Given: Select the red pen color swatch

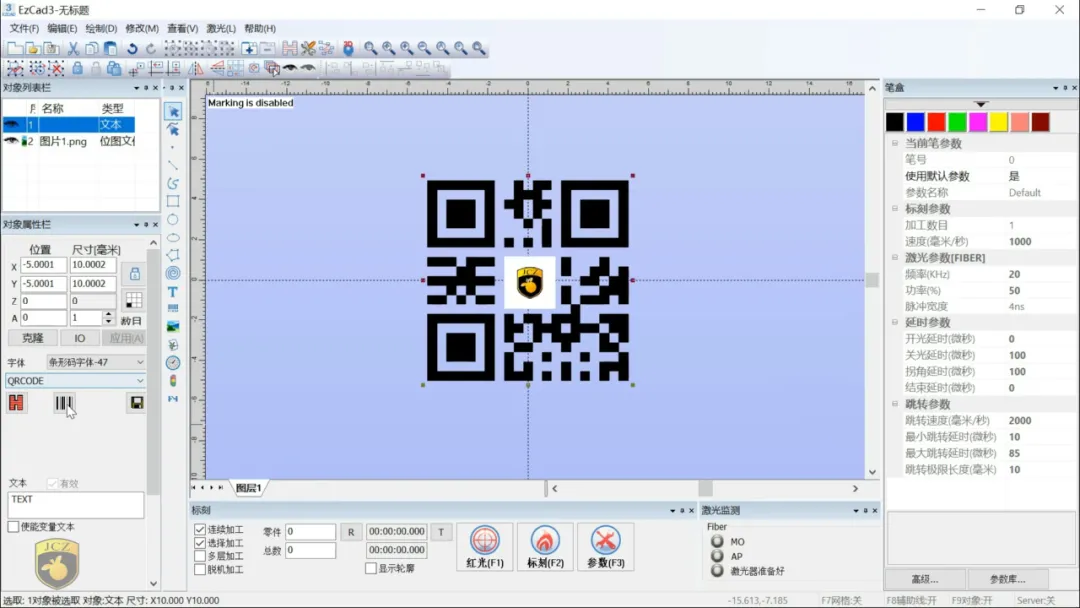Looking at the screenshot, I should point(936,122).
